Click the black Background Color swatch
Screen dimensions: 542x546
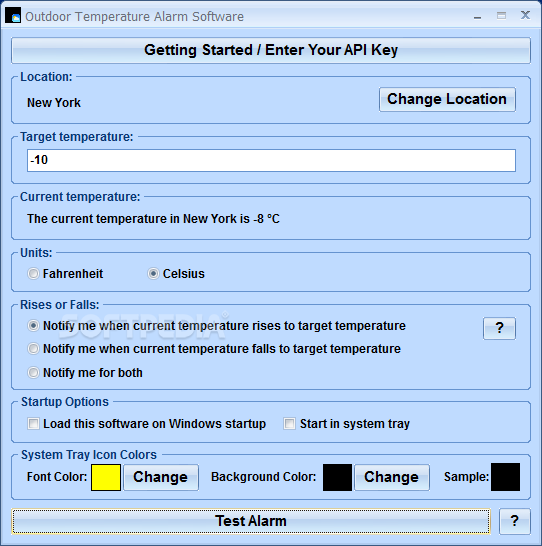click(337, 477)
